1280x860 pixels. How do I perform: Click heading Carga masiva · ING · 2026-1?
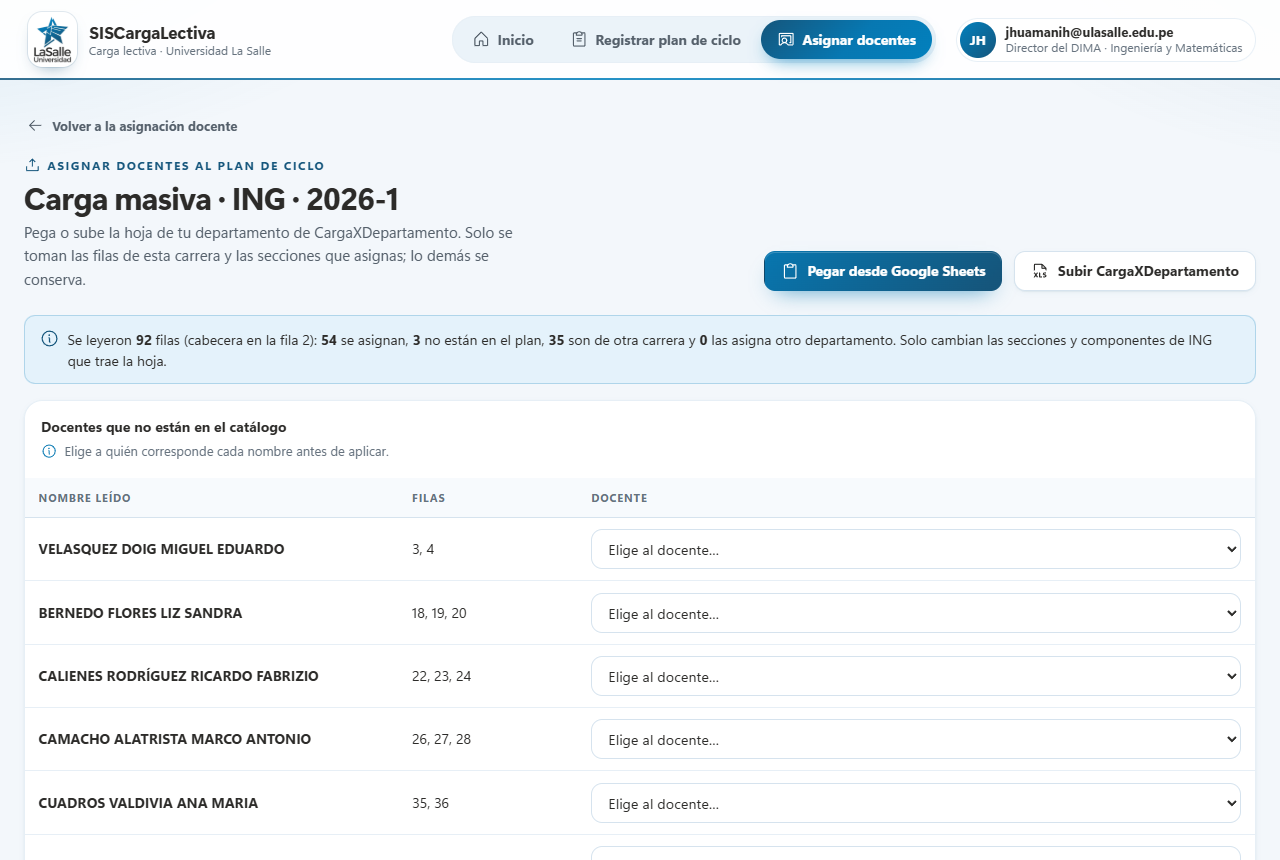[212, 200]
